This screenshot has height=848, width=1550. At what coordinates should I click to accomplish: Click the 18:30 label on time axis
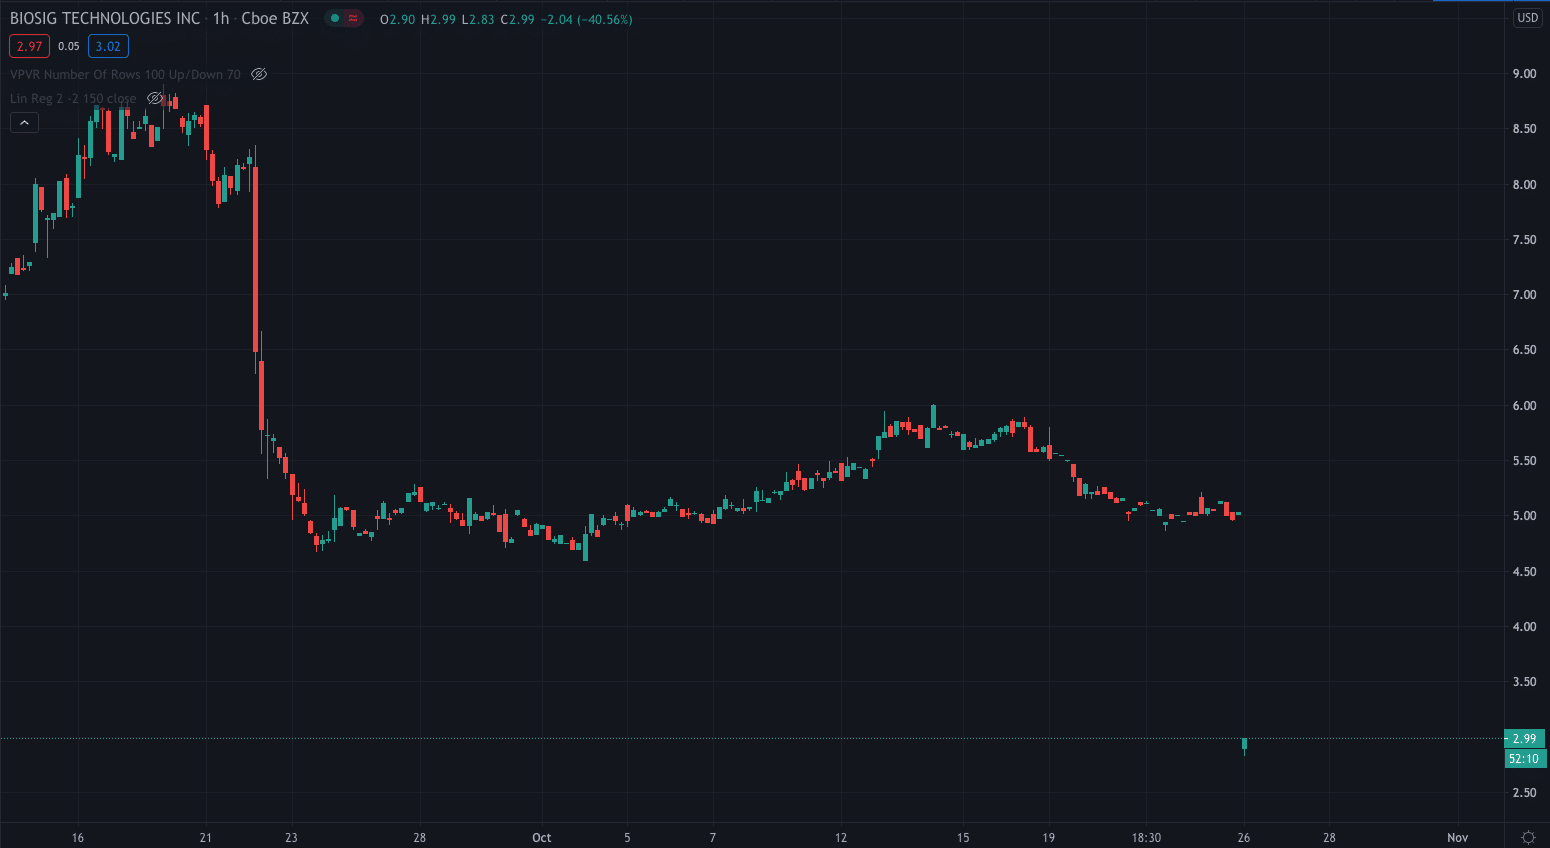(1146, 838)
